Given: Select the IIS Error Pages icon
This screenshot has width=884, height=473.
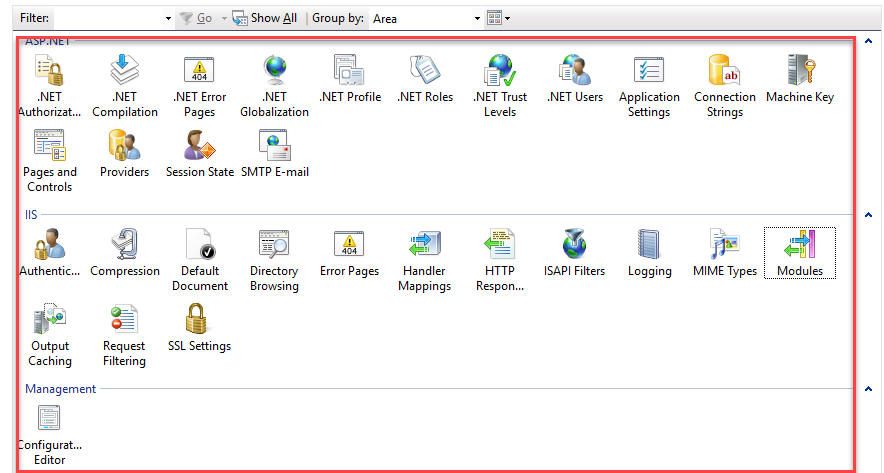Looking at the screenshot, I should [x=349, y=253].
